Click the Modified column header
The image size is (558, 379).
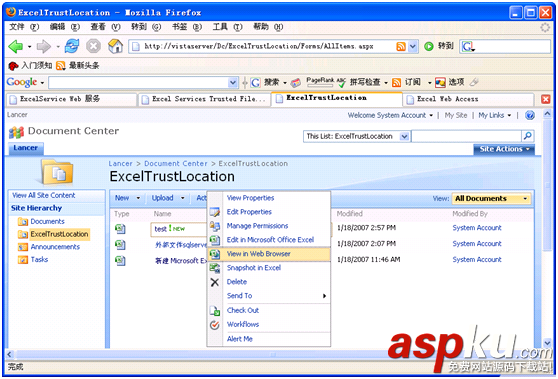[x=349, y=214]
